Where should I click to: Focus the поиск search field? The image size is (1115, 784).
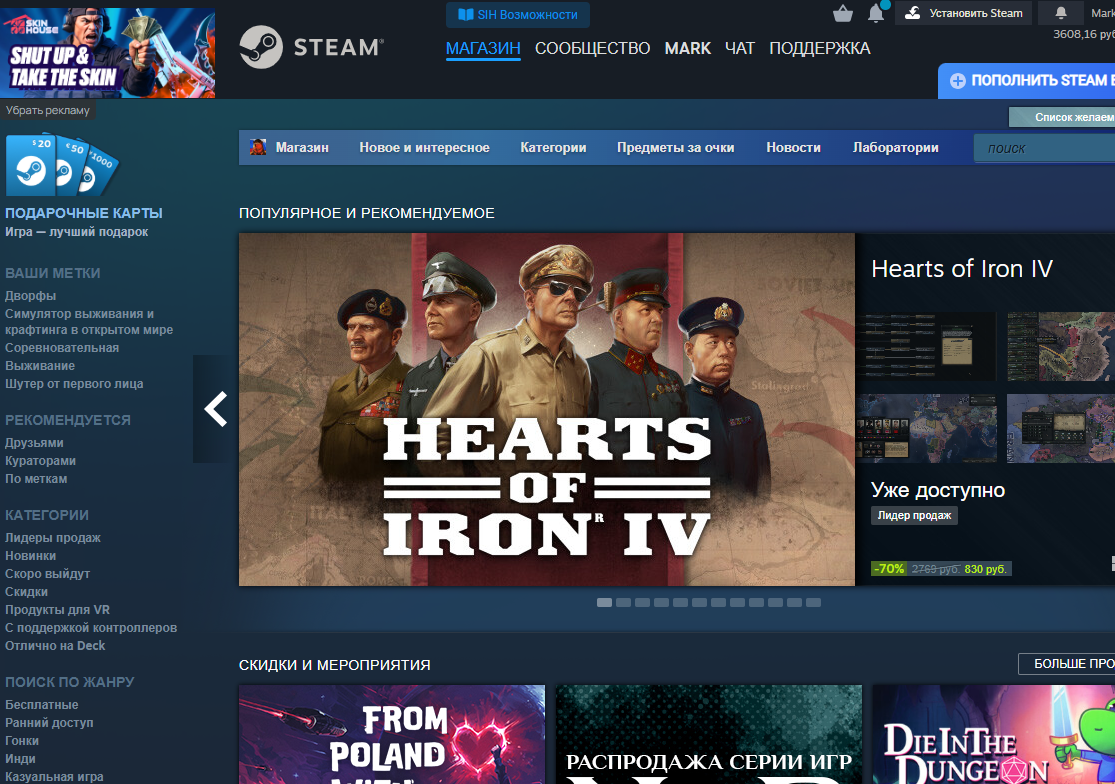[1044, 148]
